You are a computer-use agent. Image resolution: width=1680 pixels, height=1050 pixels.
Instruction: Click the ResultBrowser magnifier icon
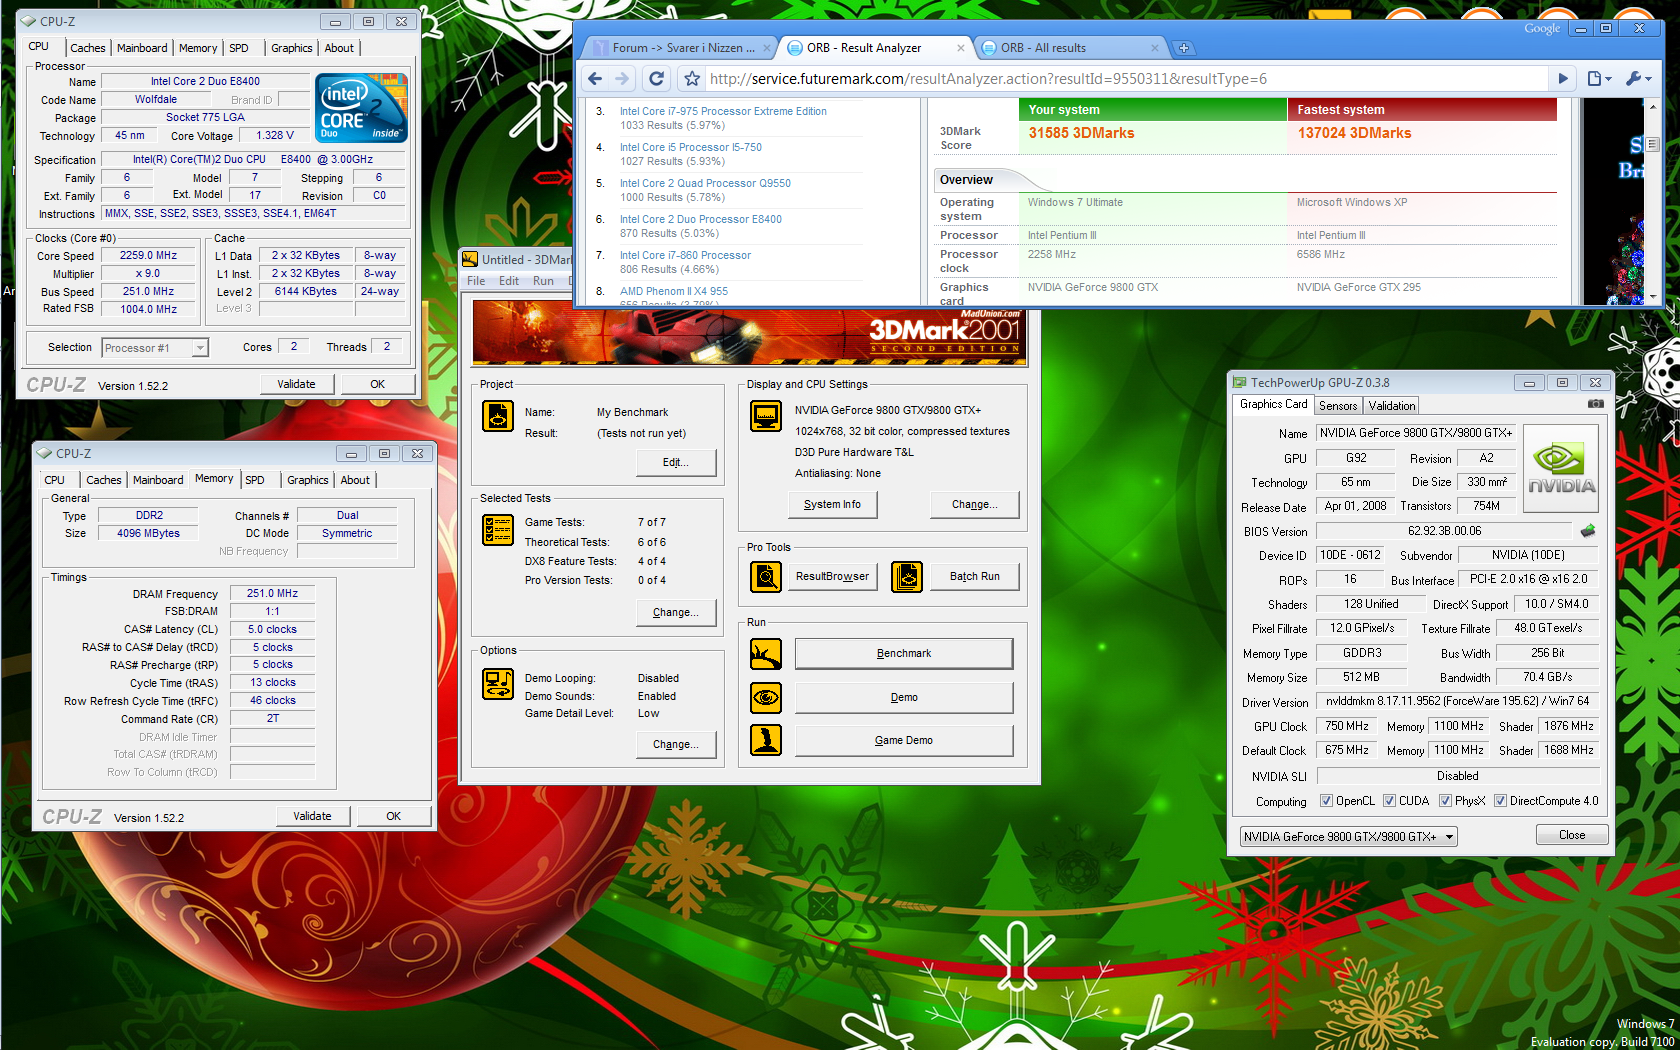coord(766,577)
